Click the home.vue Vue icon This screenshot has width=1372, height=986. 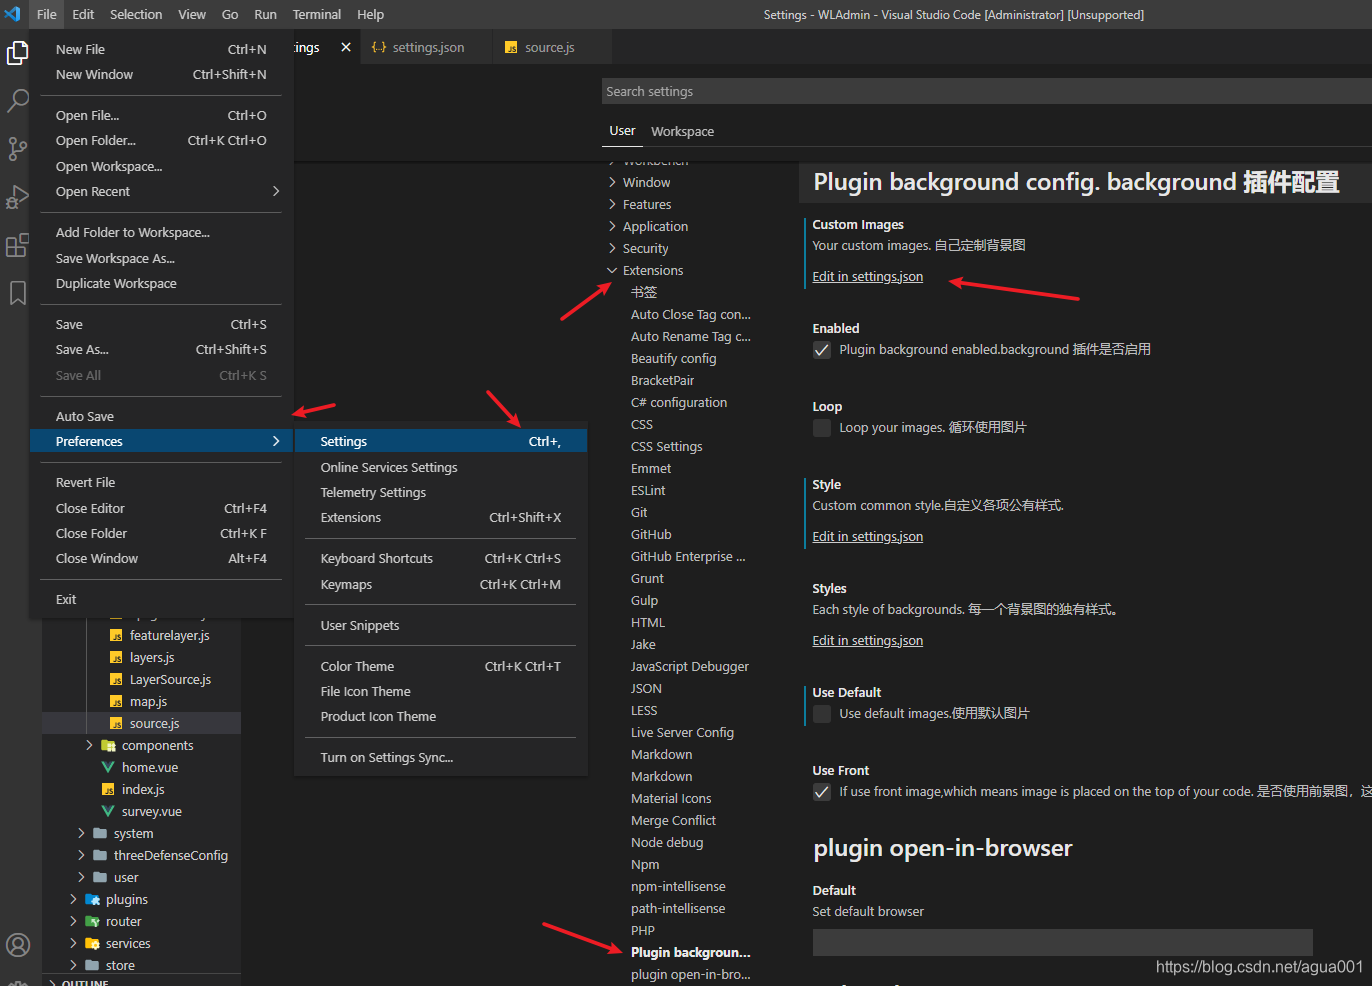tap(108, 768)
